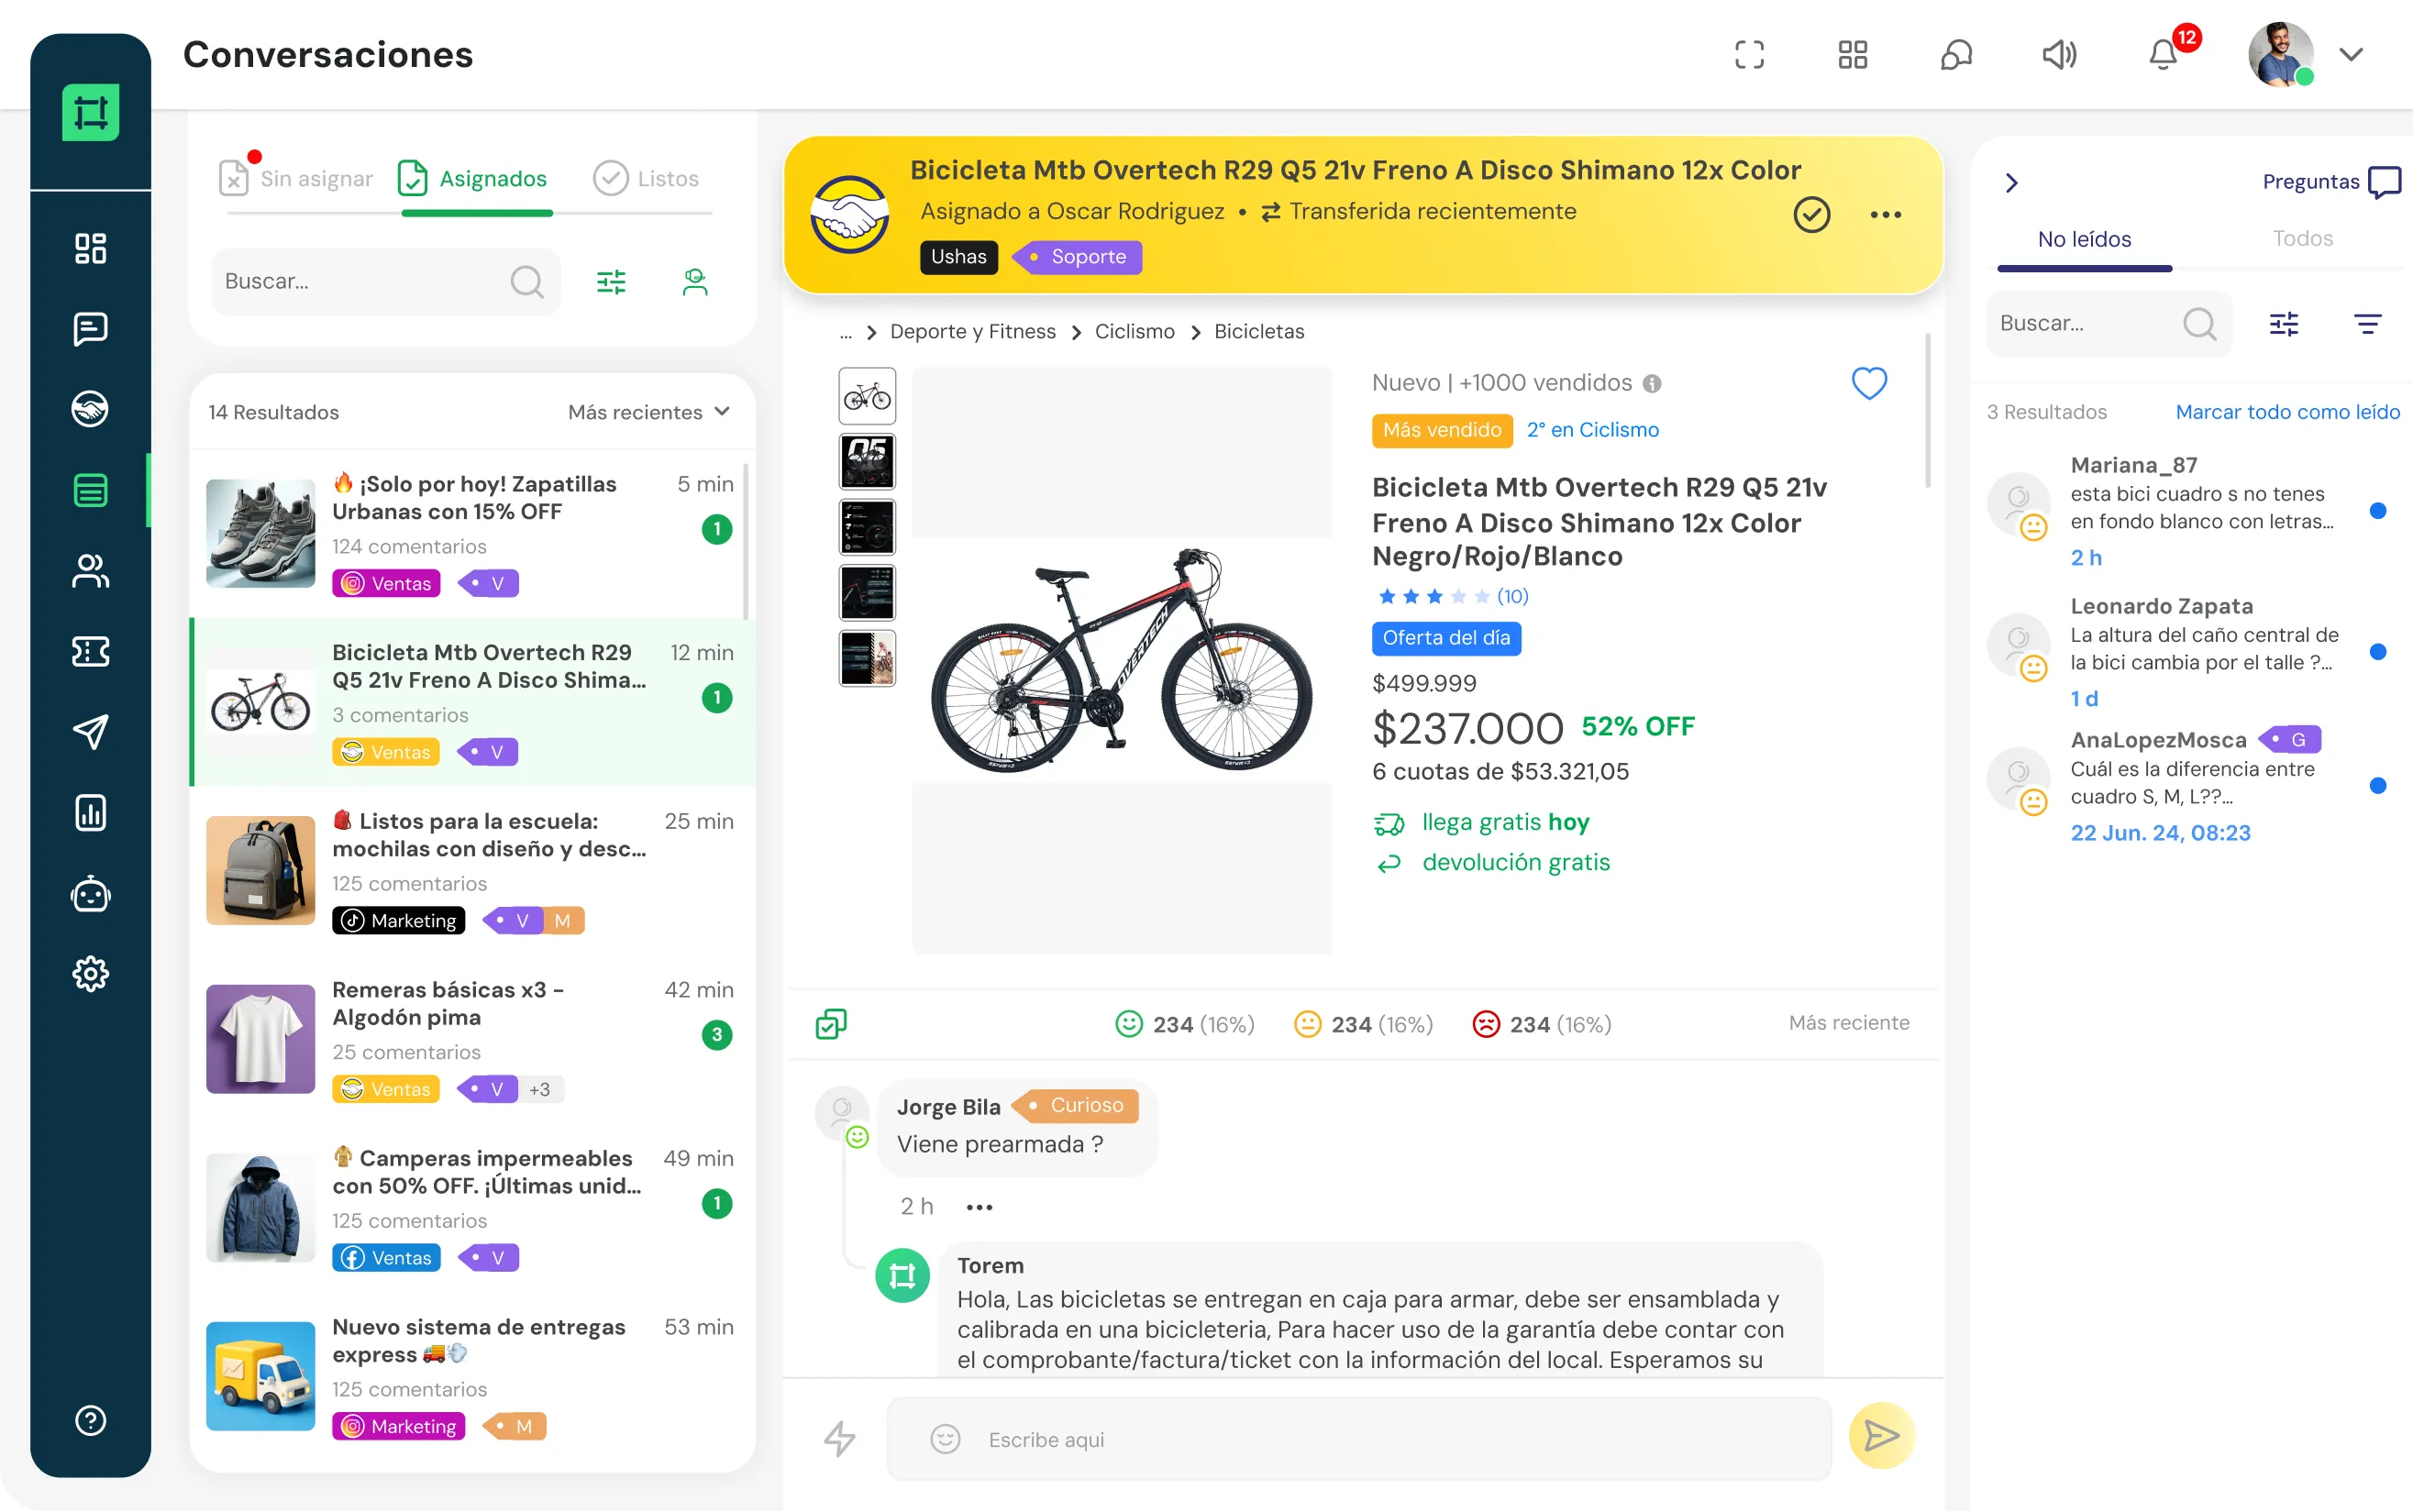The height and width of the screenshot is (1512, 2413).
Task: Select the No leídos tab
Action: click(x=2085, y=240)
